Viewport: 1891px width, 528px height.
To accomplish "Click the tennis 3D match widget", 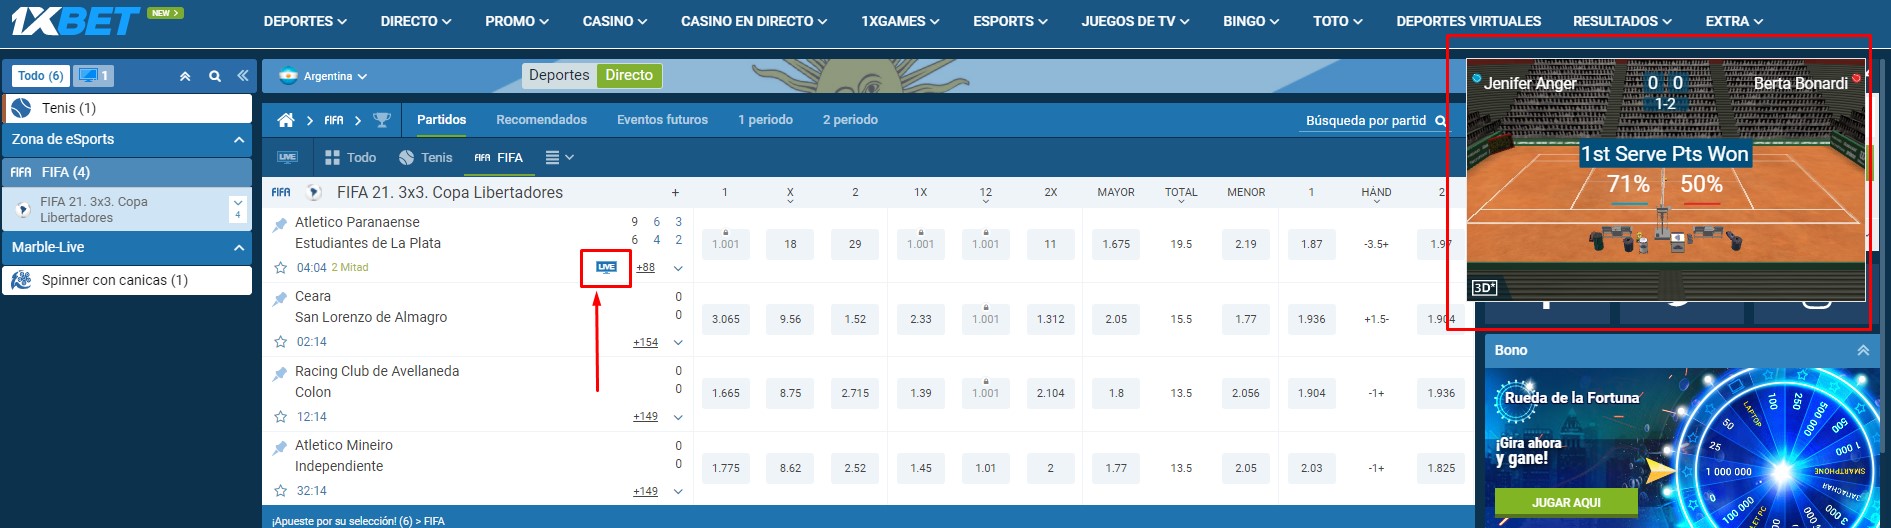I will click(x=1665, y=180).
